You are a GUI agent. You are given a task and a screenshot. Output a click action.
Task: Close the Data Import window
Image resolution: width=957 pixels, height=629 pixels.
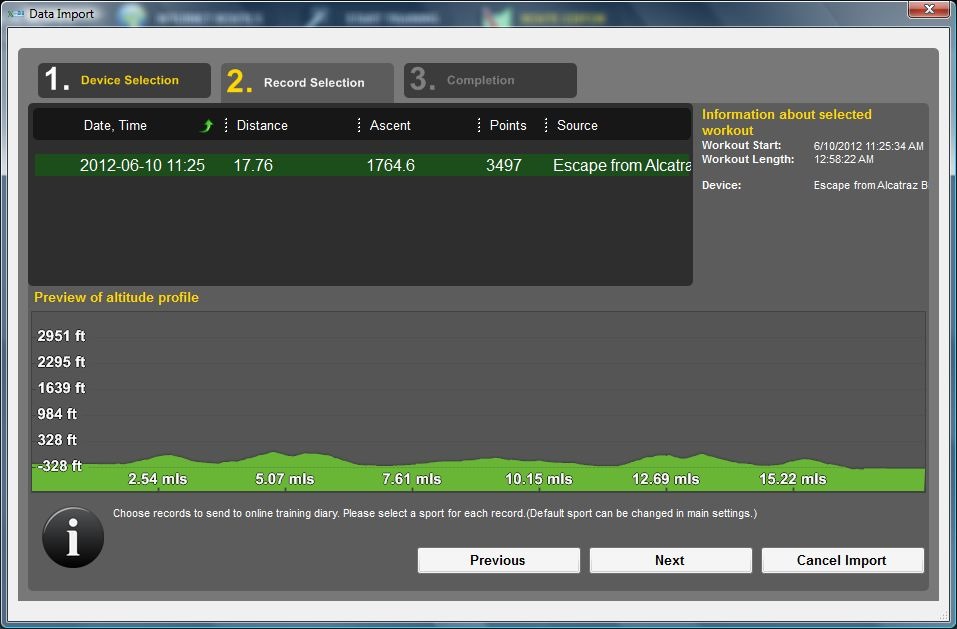(928, 9)
